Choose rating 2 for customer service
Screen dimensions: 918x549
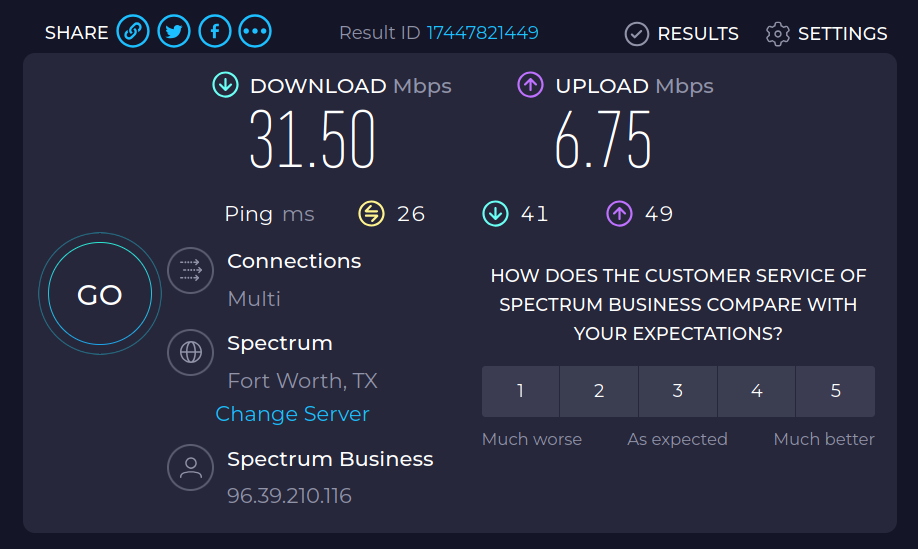[599, 391]
